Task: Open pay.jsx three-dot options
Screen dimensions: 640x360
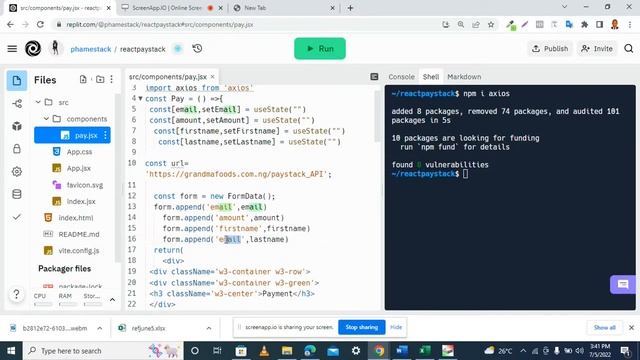Action: click(x=105, y=135)
